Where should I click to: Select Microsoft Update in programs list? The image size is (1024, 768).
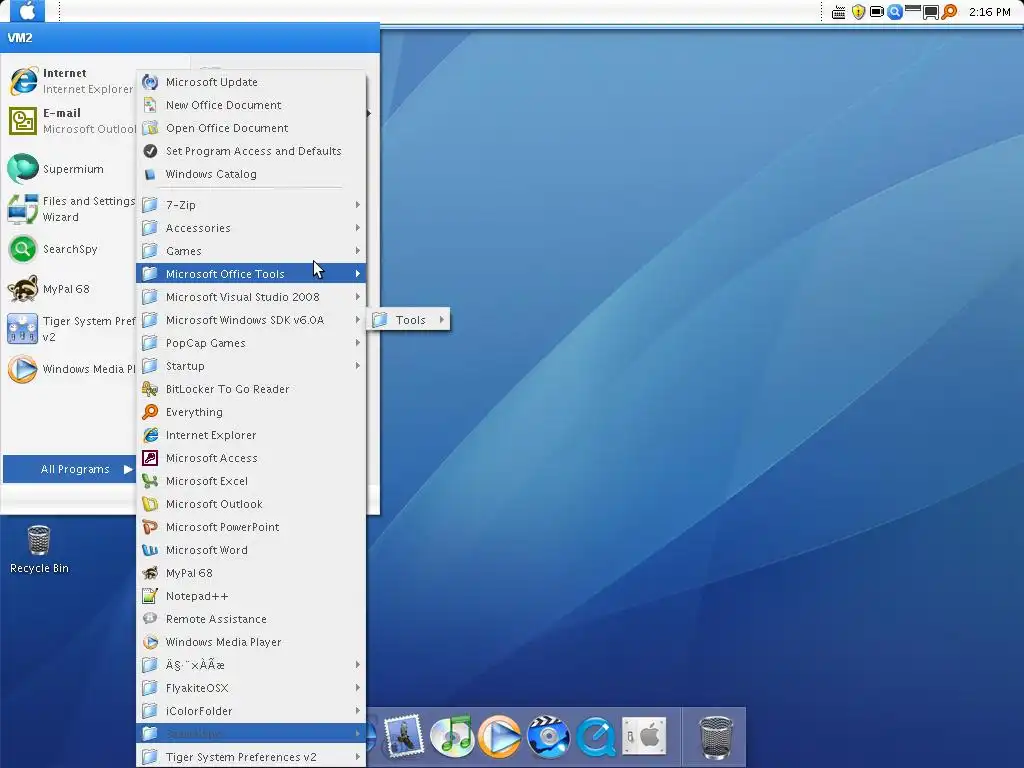pos(251,82)
